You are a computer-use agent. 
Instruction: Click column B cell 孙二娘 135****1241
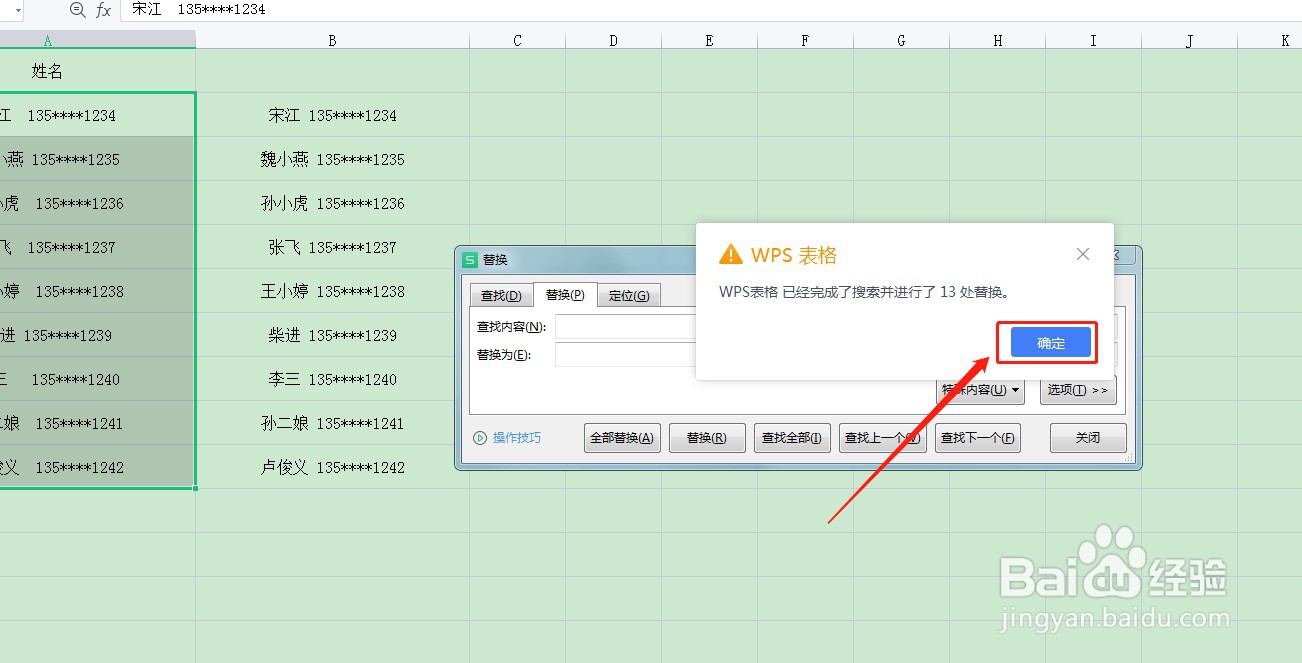click(x=333, y=423)
